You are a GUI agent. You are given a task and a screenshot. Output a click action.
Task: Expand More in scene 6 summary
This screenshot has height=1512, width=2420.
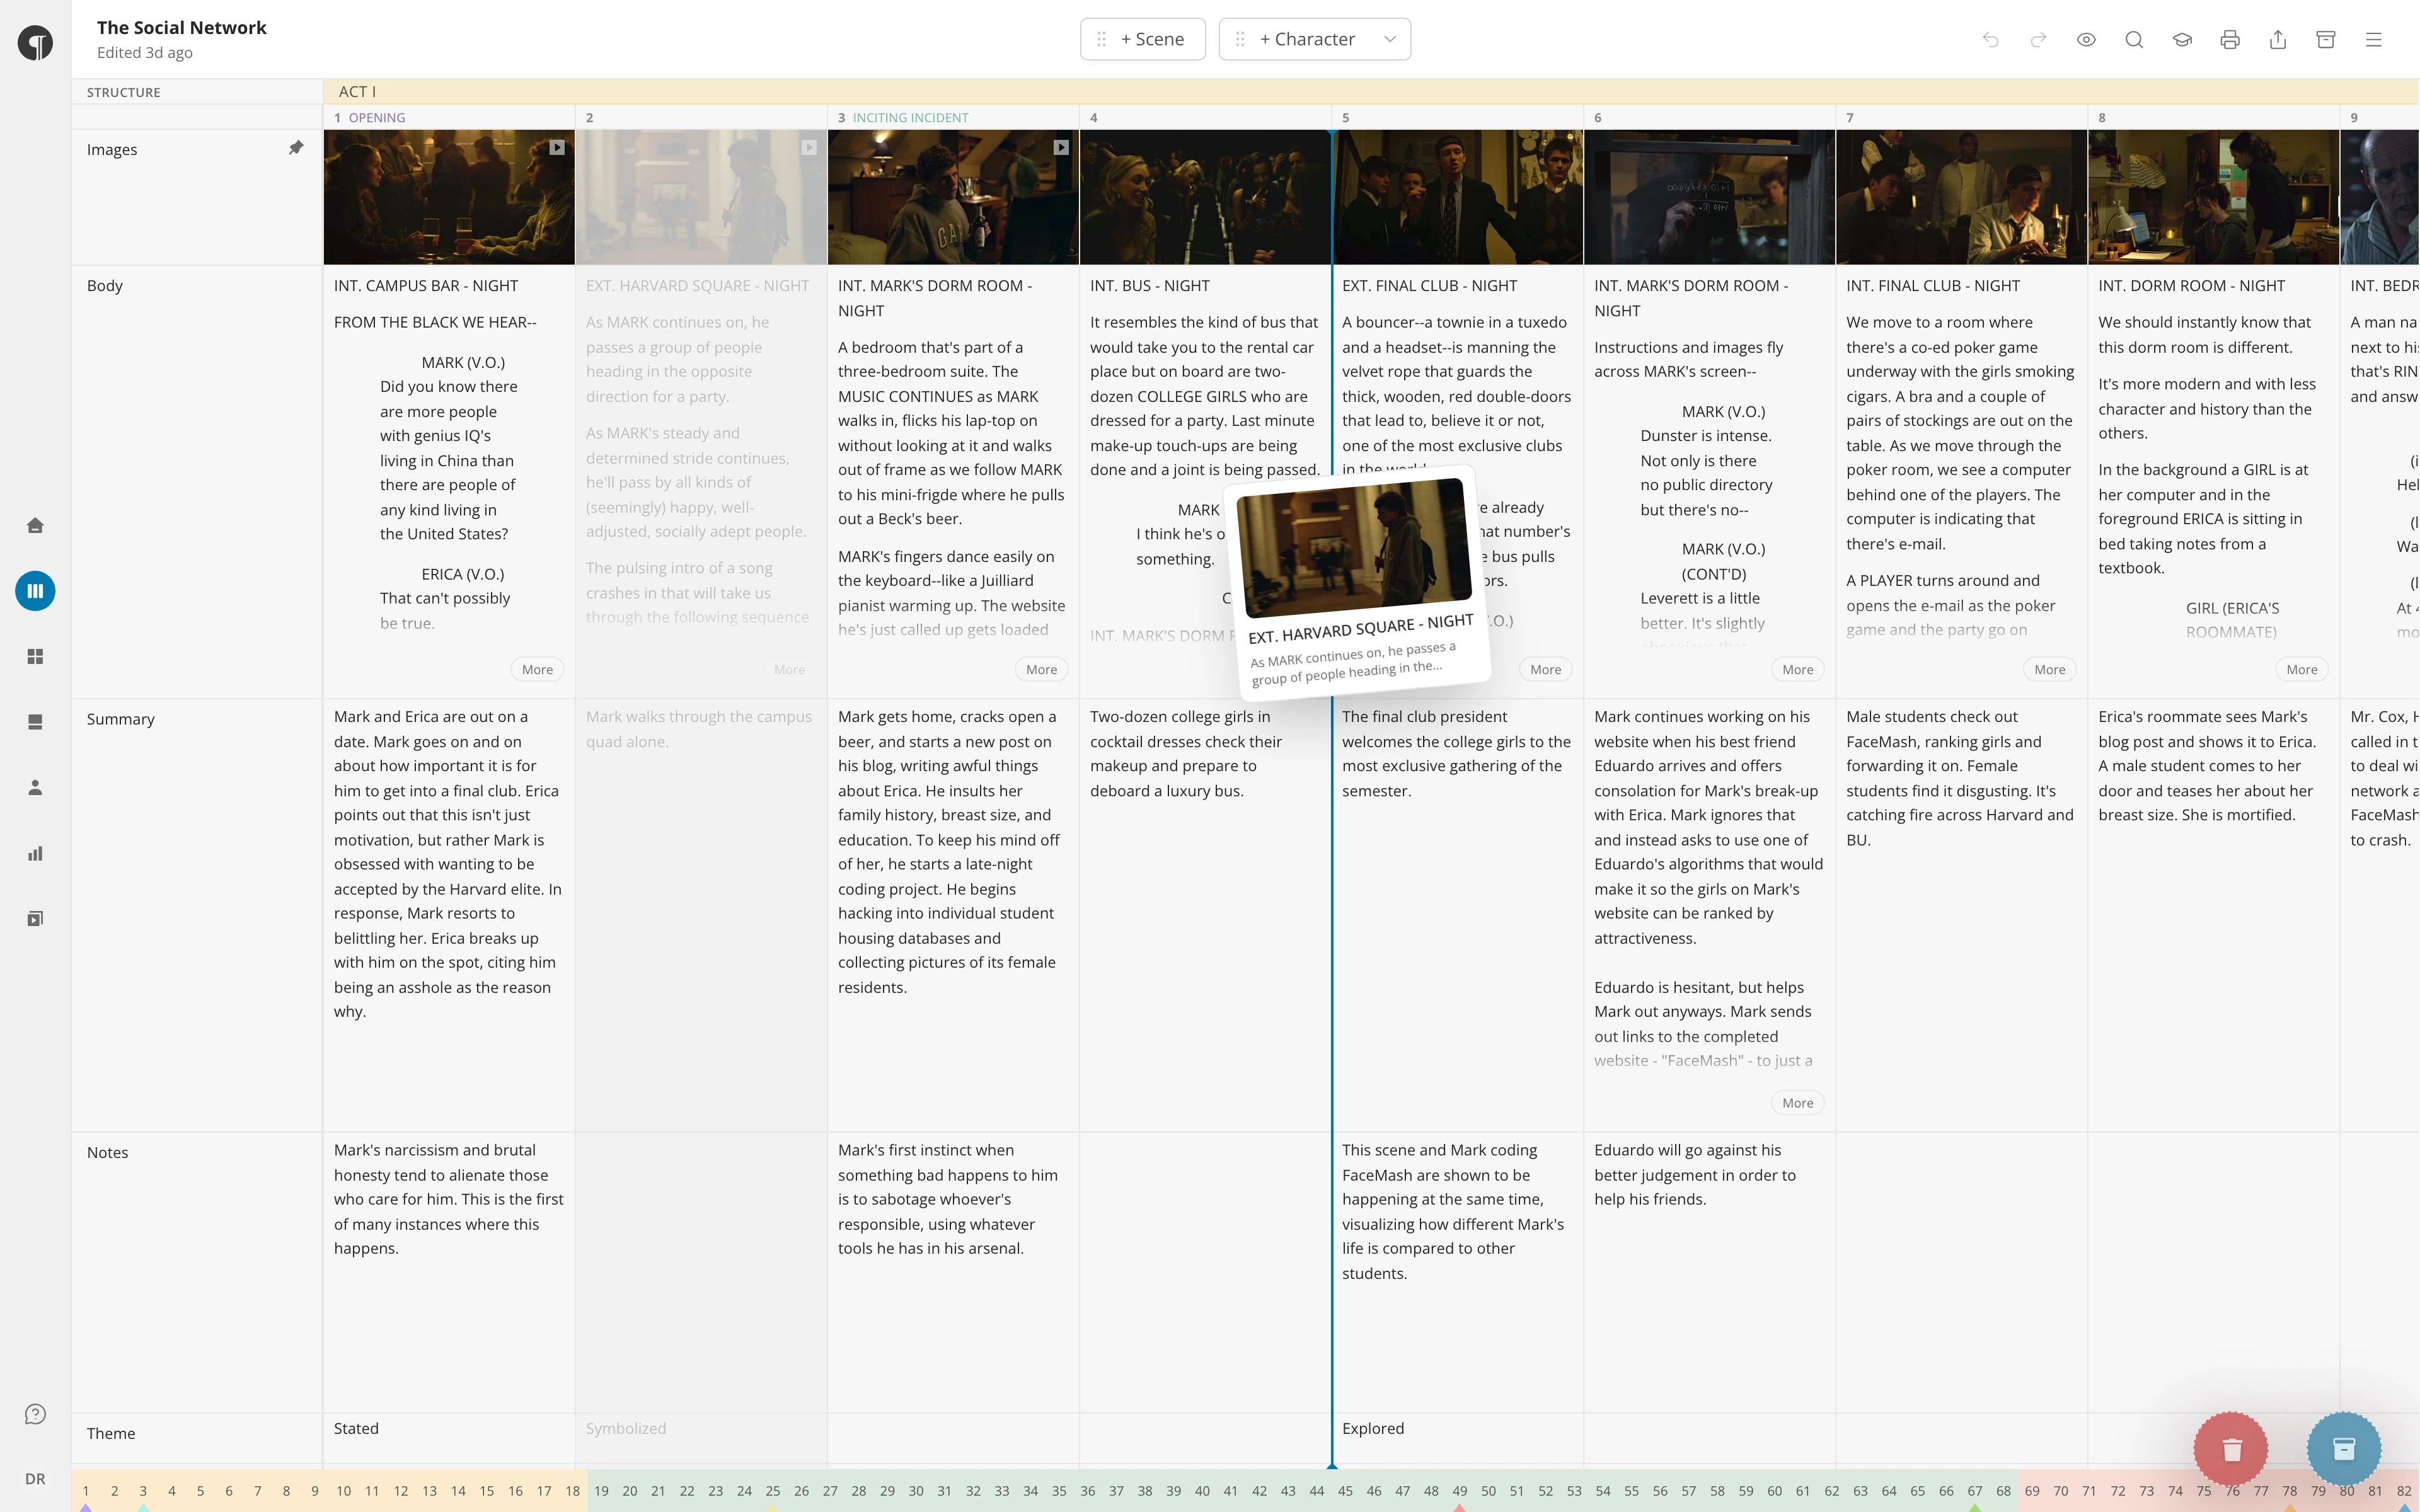tap(1797, 1103)
